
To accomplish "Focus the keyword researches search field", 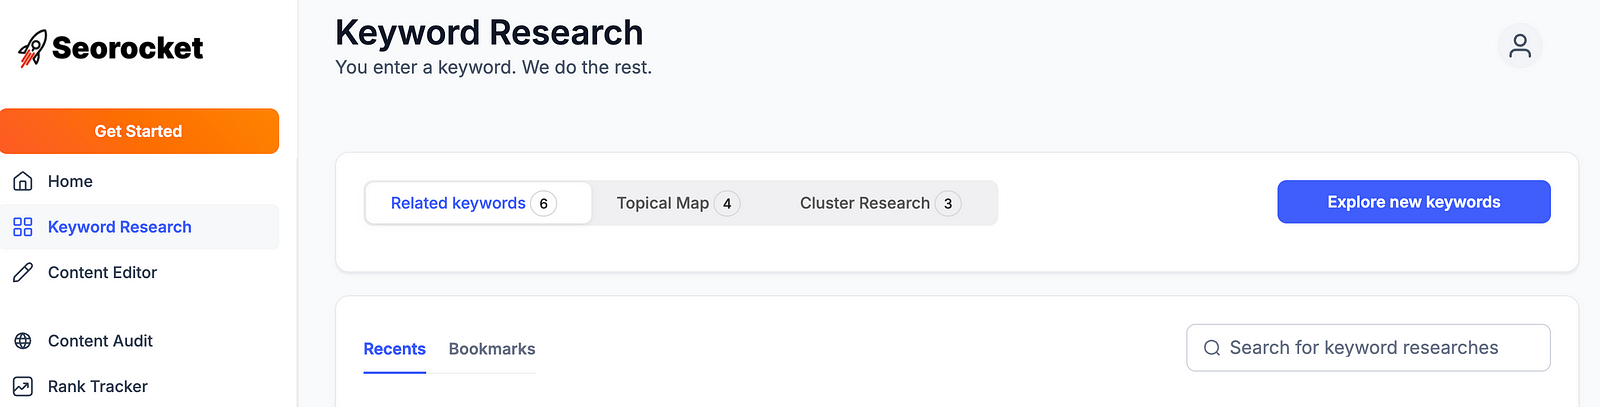I will (x=1380, y=348).
